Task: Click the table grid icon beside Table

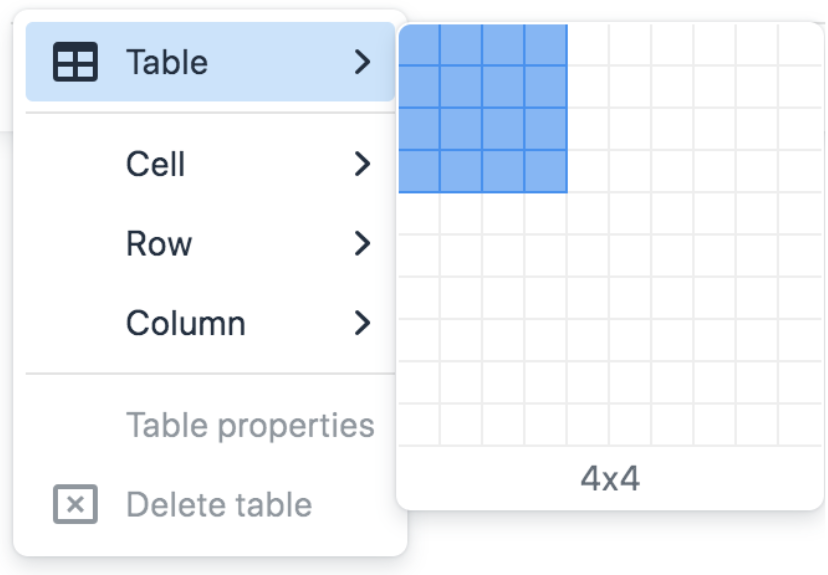Action: pos(75,62)
